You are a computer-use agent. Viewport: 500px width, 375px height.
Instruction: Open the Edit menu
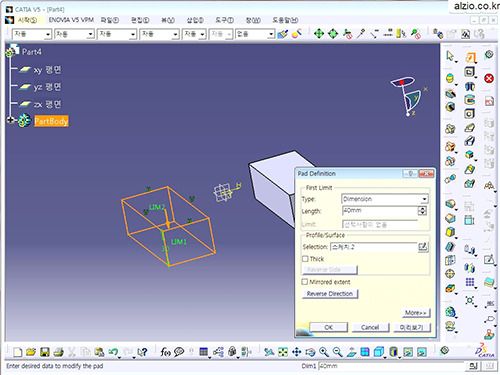pos(140,20)
